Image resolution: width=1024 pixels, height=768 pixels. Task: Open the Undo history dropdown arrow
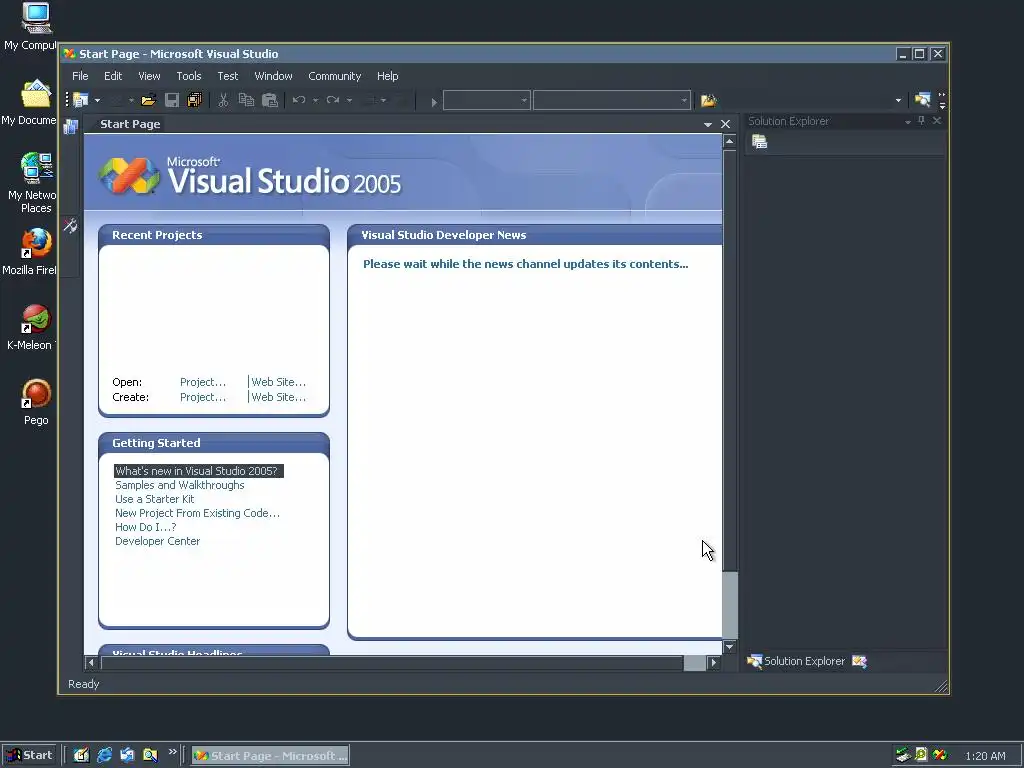(x=315, y=101)
